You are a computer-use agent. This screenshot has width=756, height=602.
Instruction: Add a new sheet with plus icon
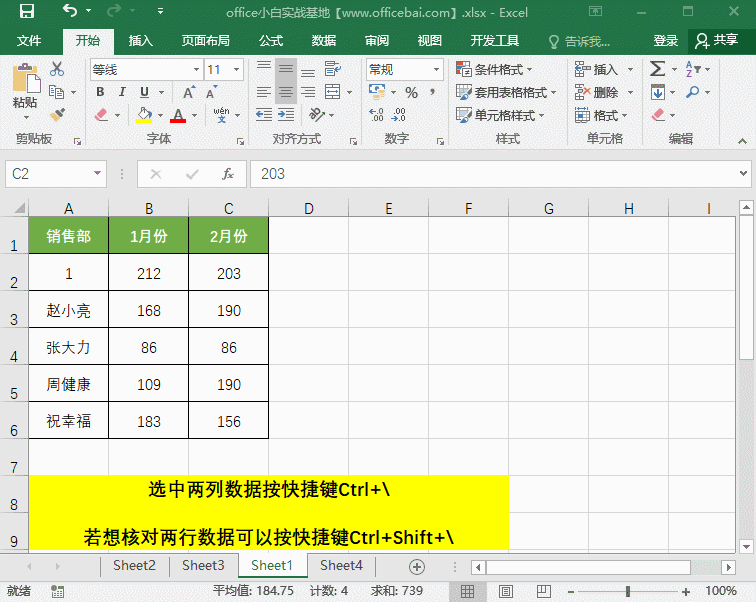point(417,566)
